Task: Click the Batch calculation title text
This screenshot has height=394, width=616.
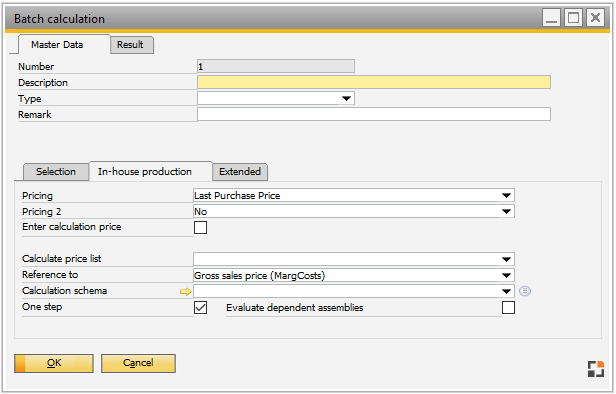Action: (x=59, y=19)
